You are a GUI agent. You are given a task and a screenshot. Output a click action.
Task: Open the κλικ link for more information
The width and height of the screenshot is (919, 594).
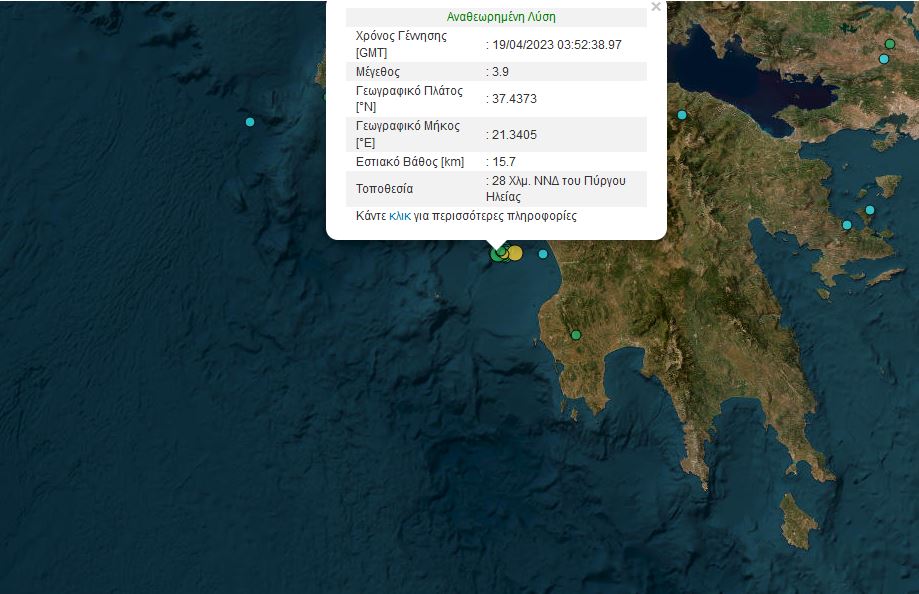coord(400,216)
